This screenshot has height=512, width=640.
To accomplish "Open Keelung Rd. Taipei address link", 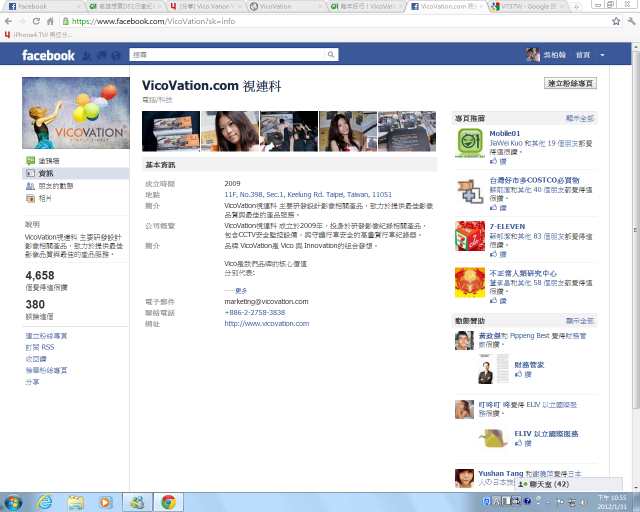I will point(308,195).
